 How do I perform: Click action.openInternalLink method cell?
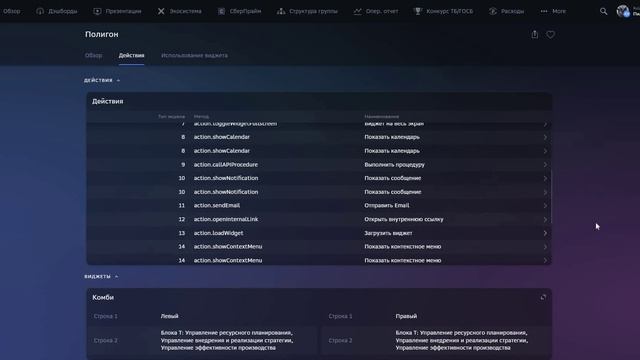[226, 220]
